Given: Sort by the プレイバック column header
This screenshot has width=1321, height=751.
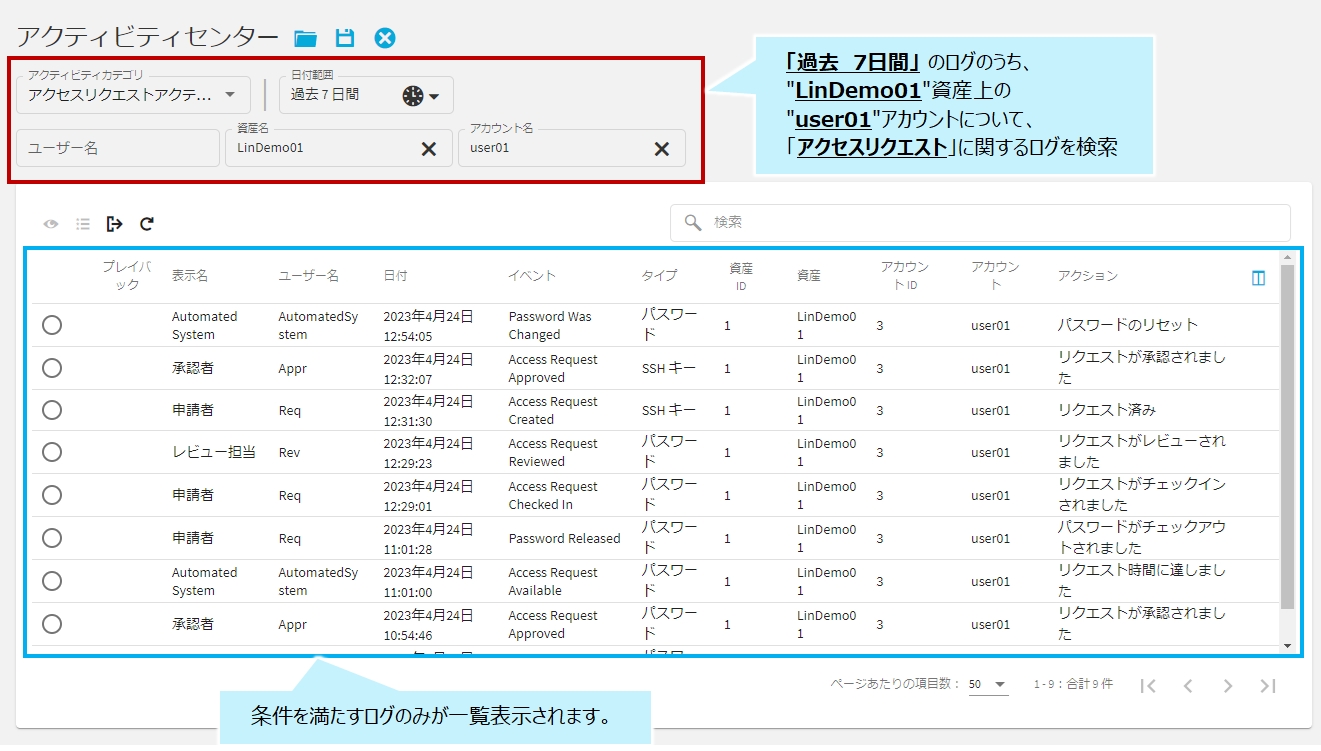Looking at the screenshot, I should 127,276.
